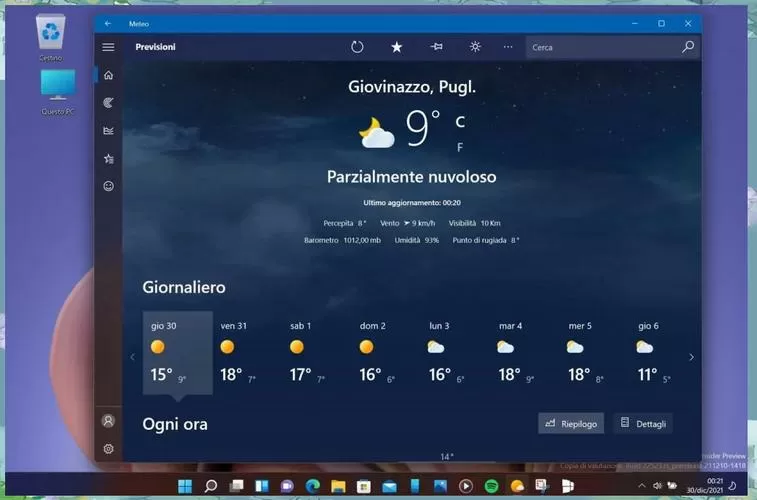The height and width of the screenshot is (500, 757).
Task: Open the volume tray icon
Action: click(x=657, y=486)
